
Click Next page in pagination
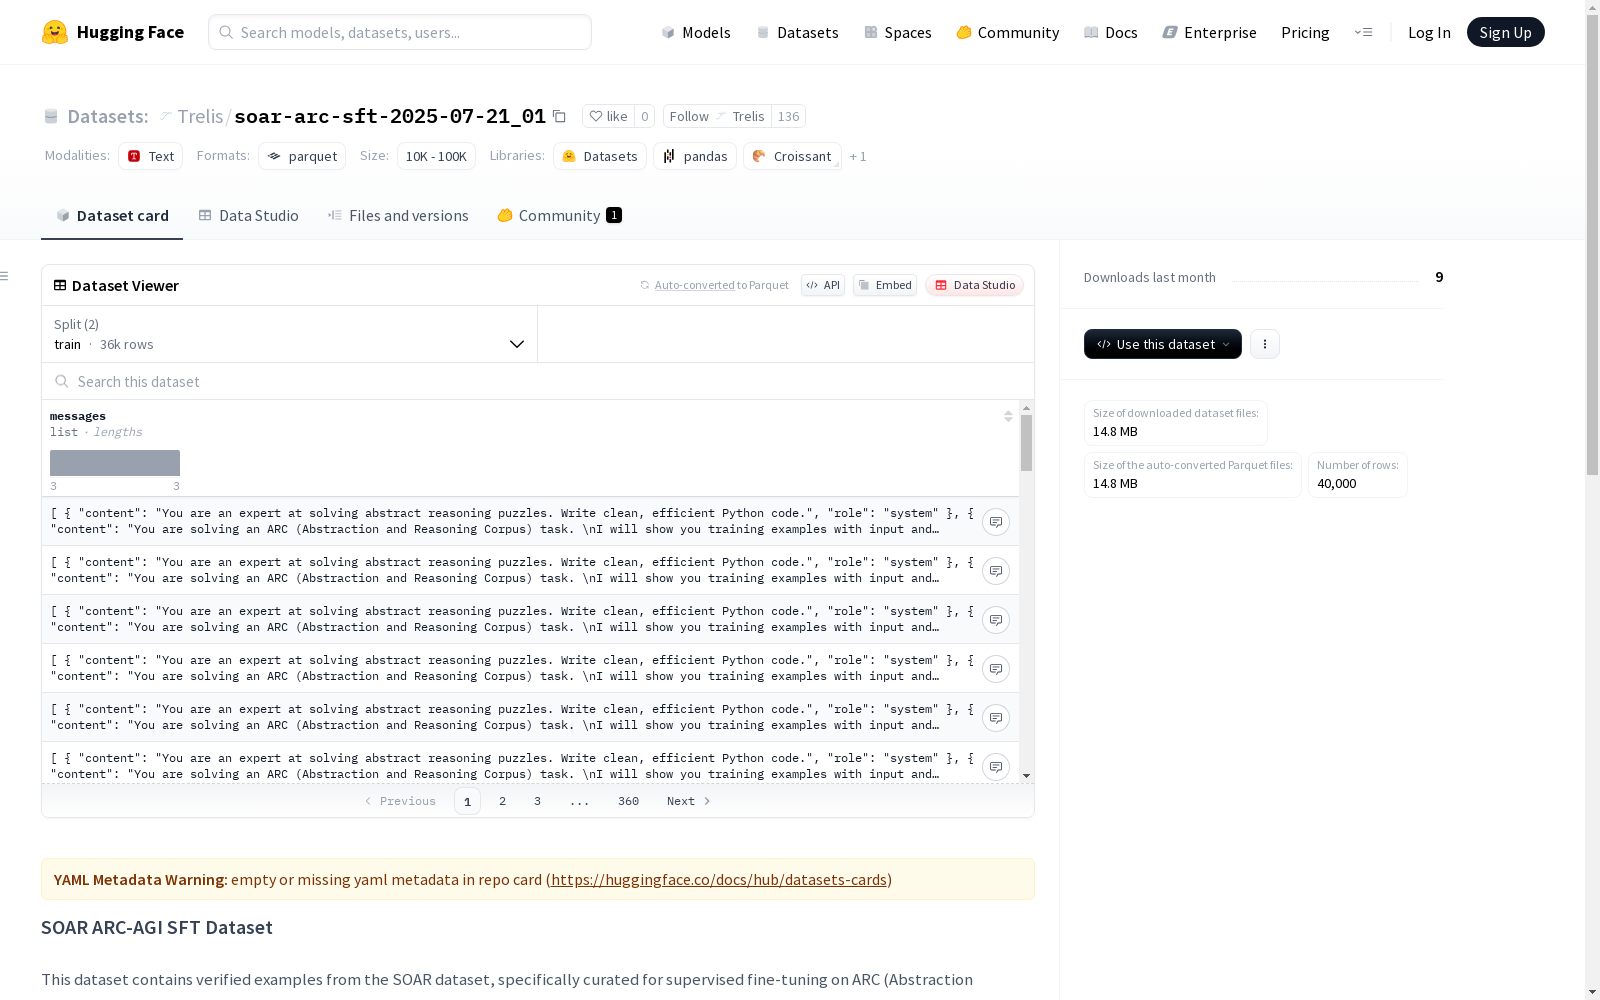click(688, 801)
